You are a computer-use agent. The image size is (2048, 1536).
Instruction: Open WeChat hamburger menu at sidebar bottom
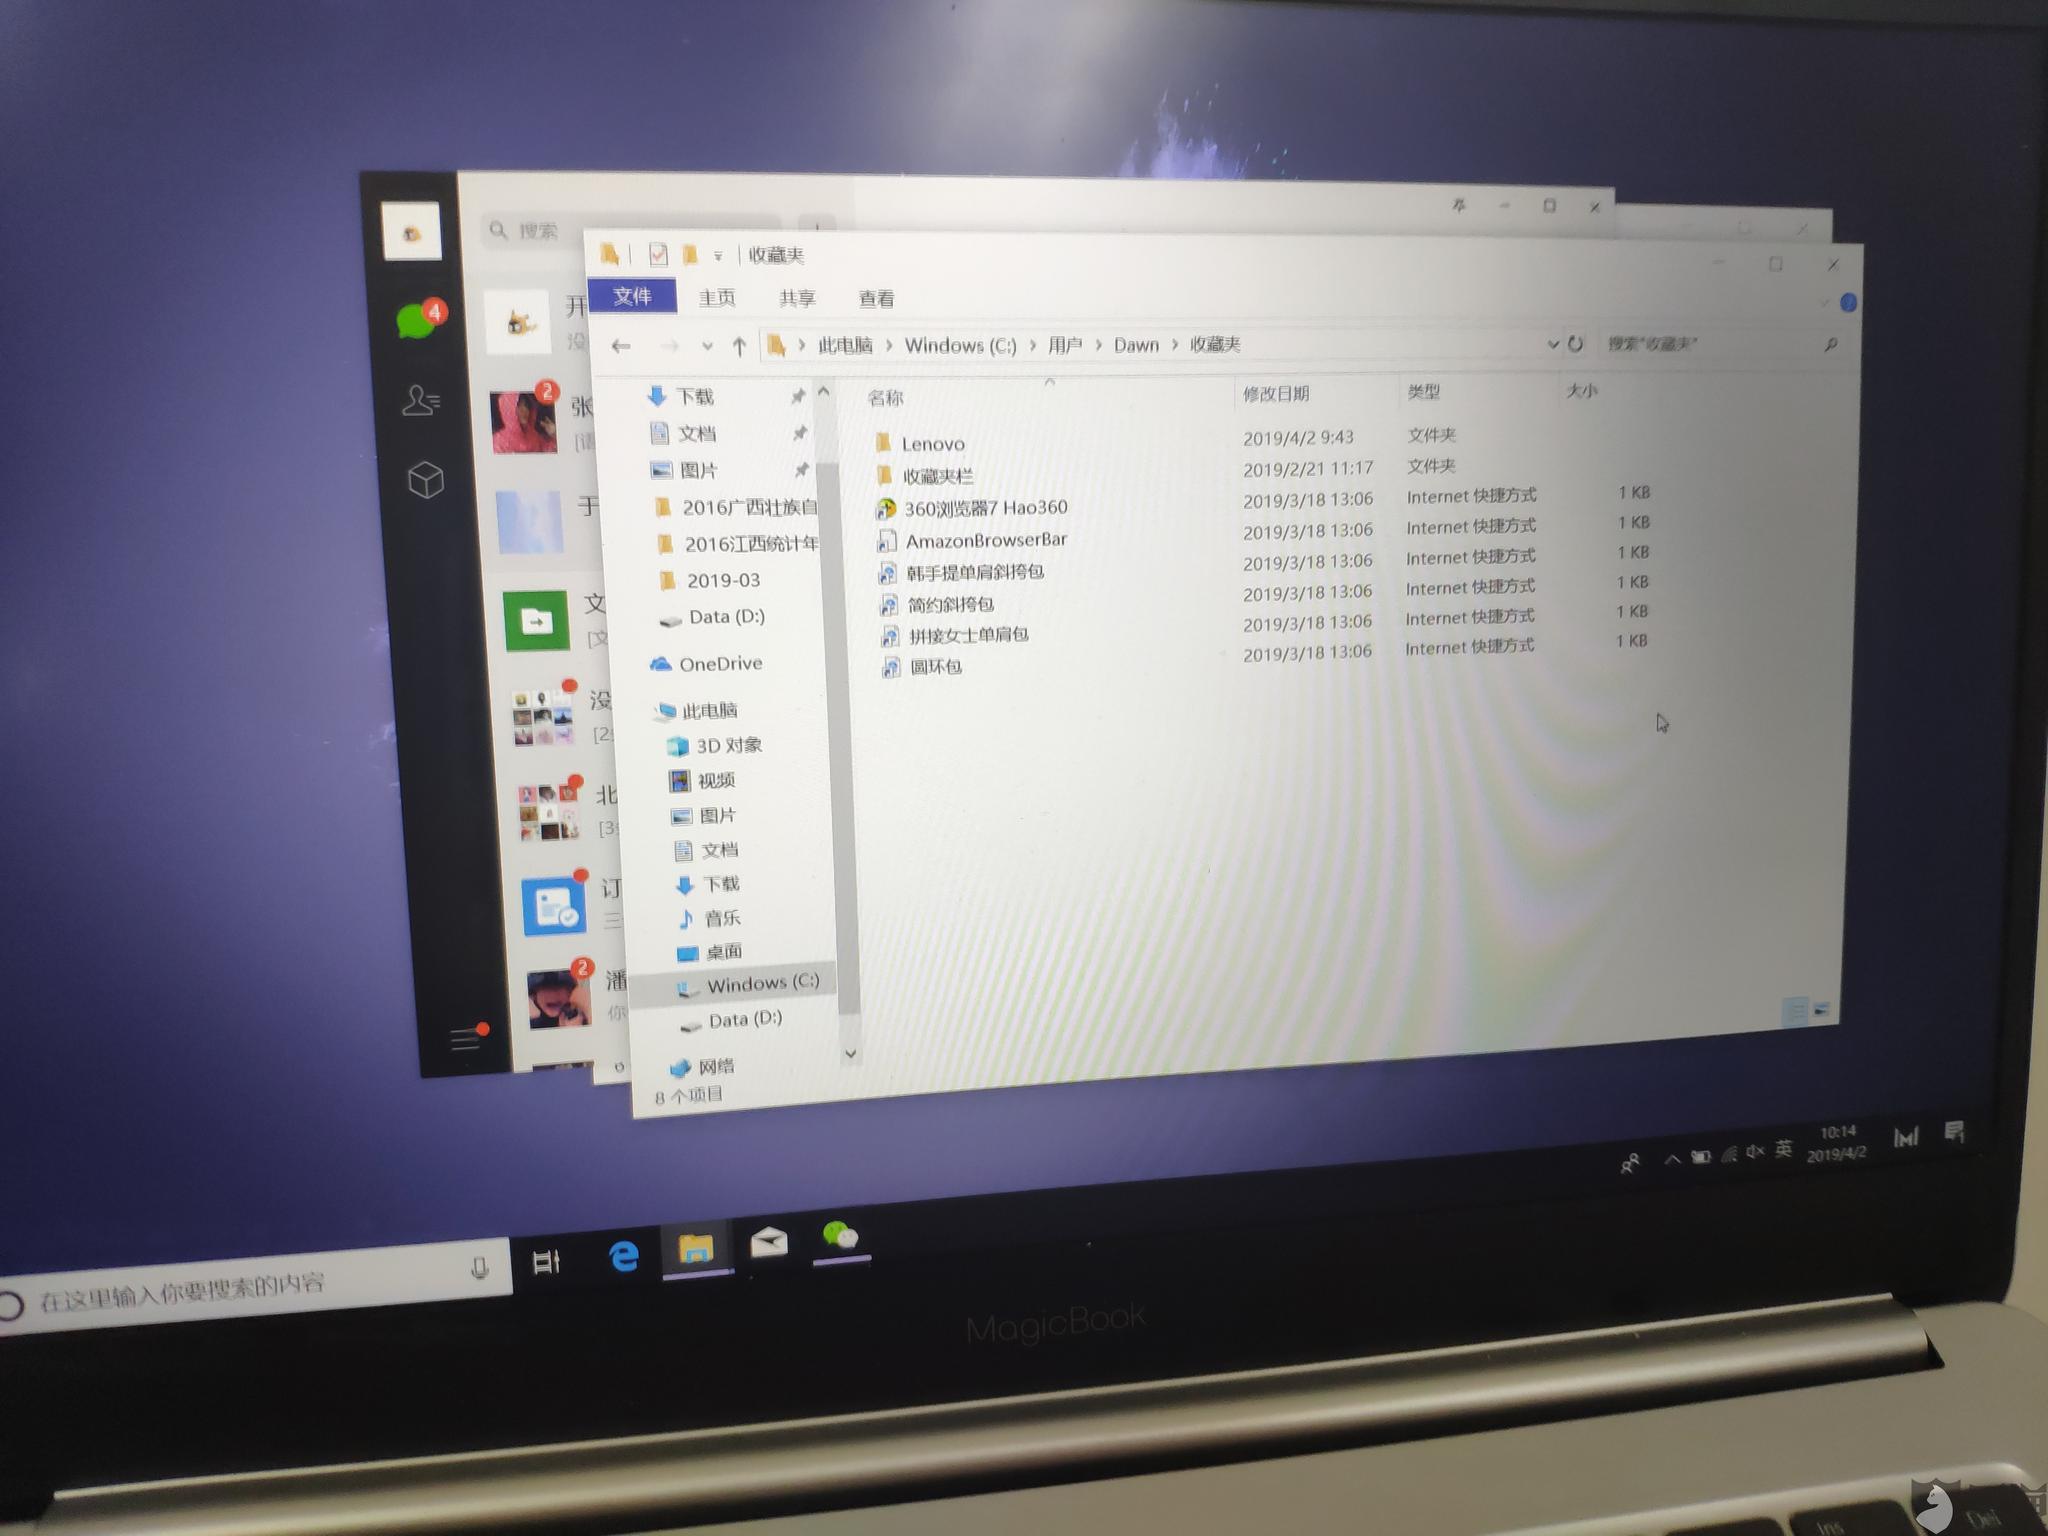465,1039
